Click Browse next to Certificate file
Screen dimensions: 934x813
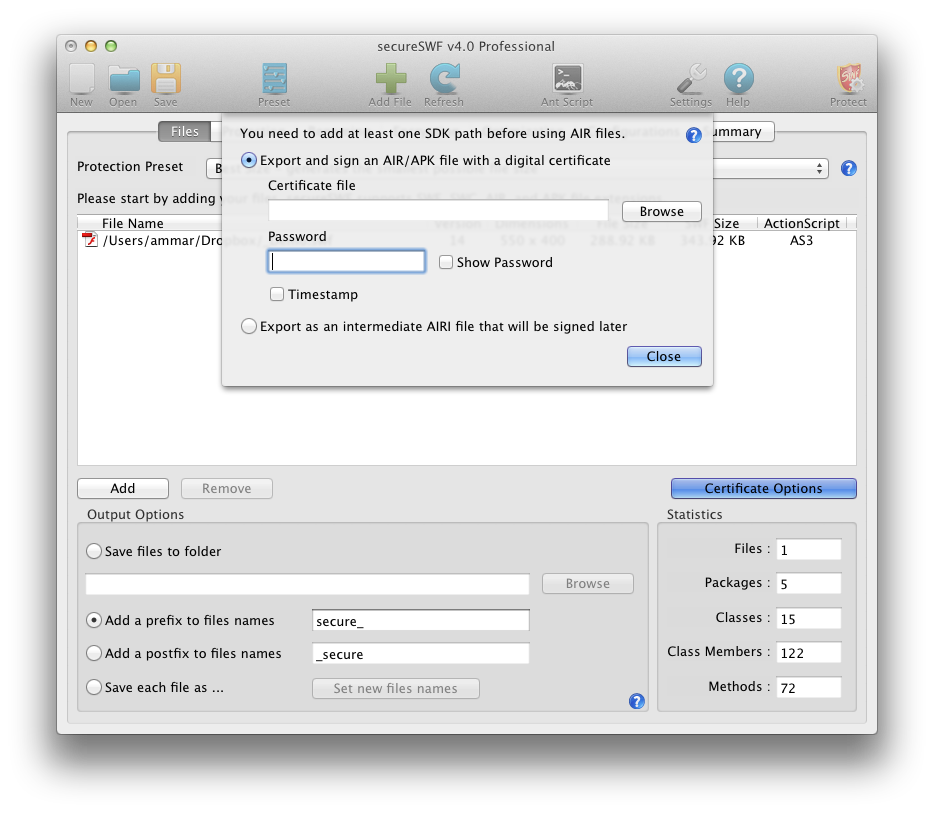click(661, 212)
